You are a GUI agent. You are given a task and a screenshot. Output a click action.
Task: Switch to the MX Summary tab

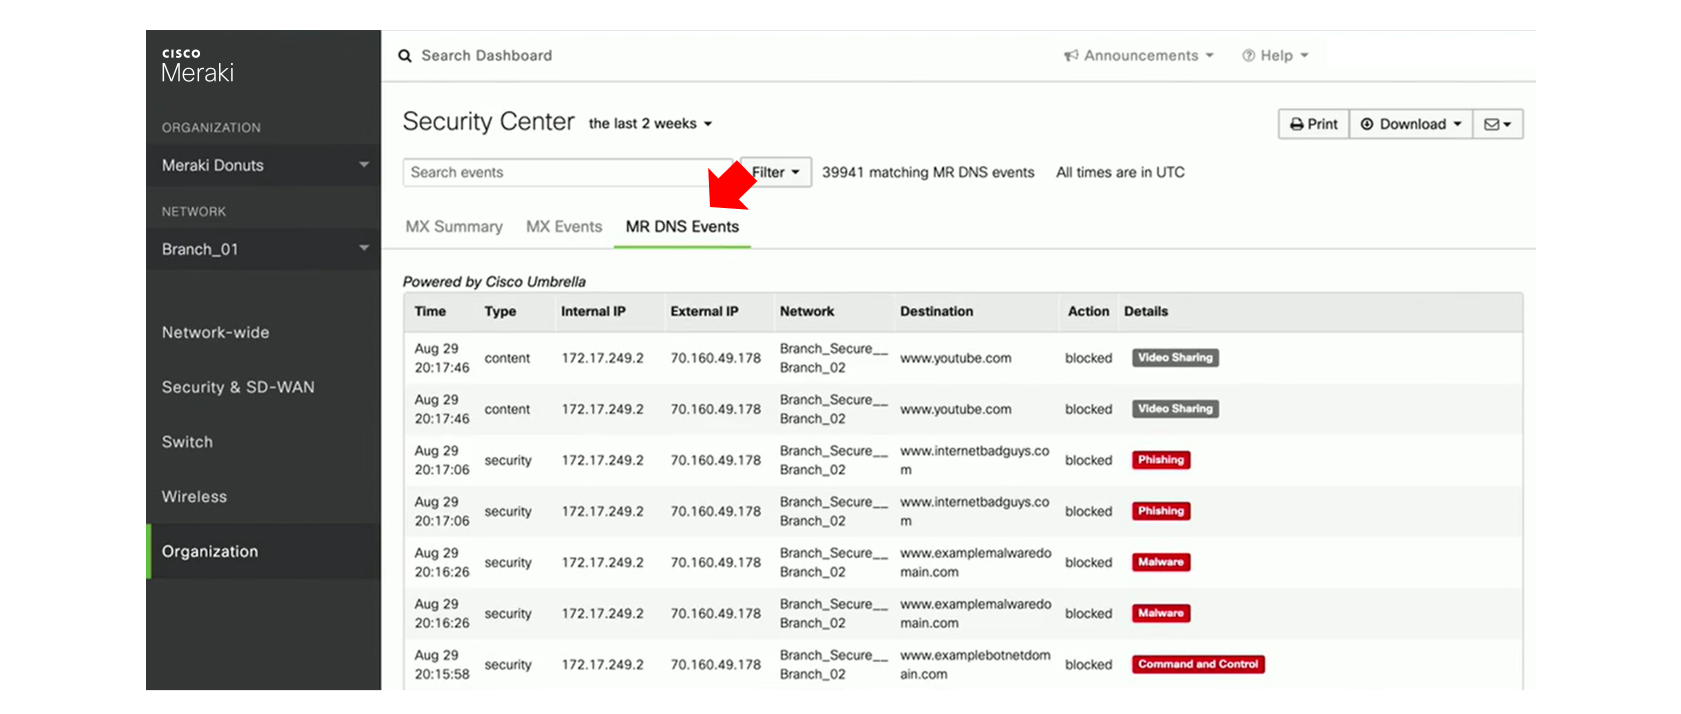[x=454, y=227]
